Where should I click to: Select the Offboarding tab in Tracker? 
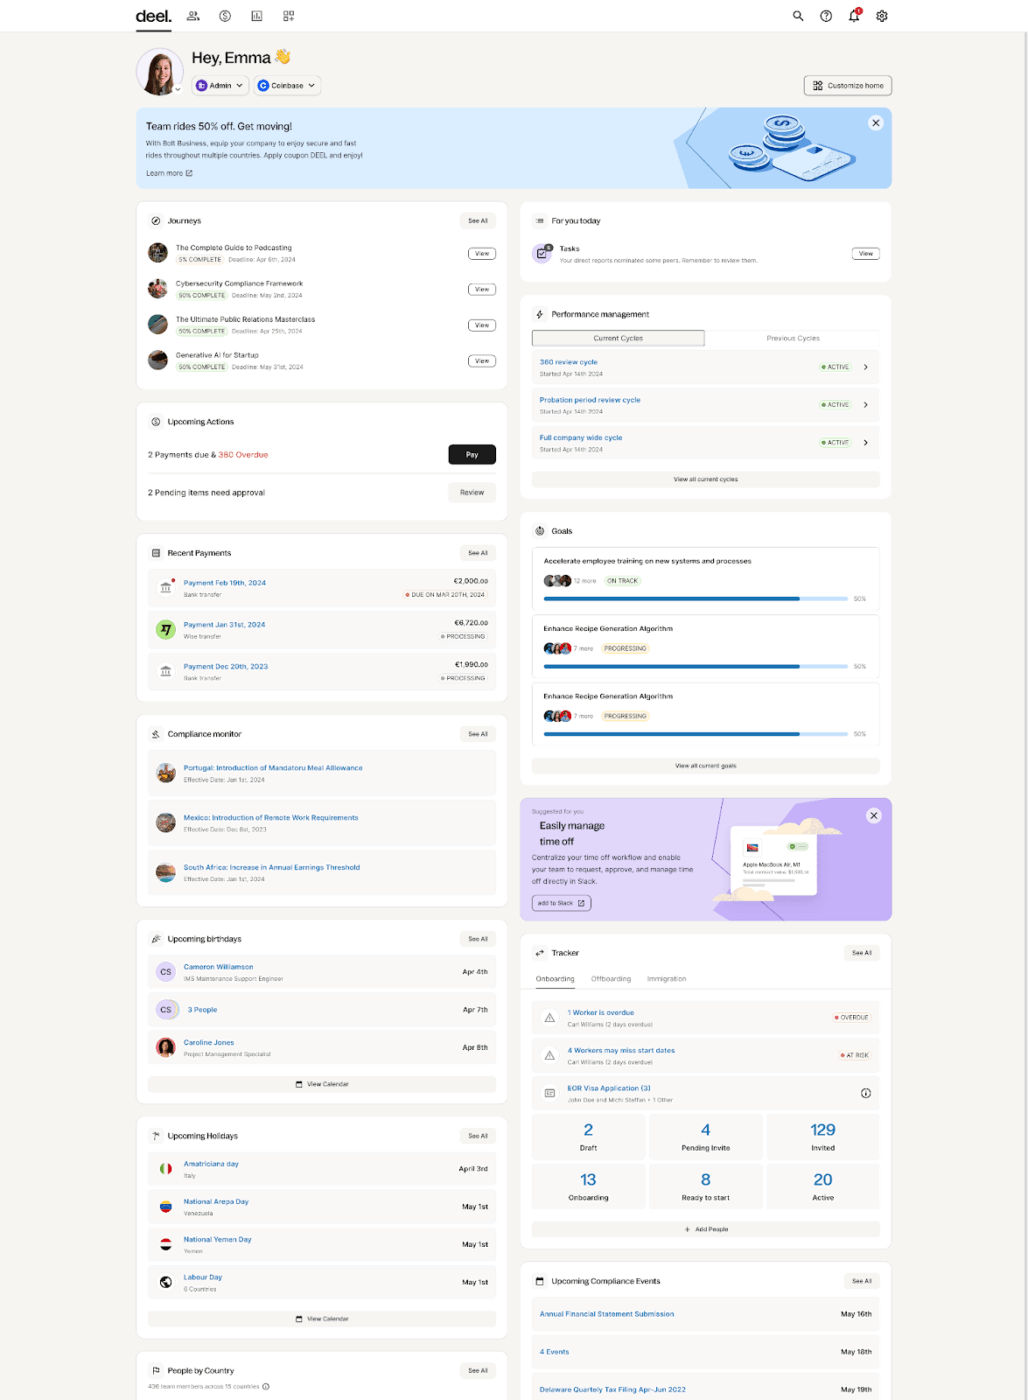coord(611,979)
